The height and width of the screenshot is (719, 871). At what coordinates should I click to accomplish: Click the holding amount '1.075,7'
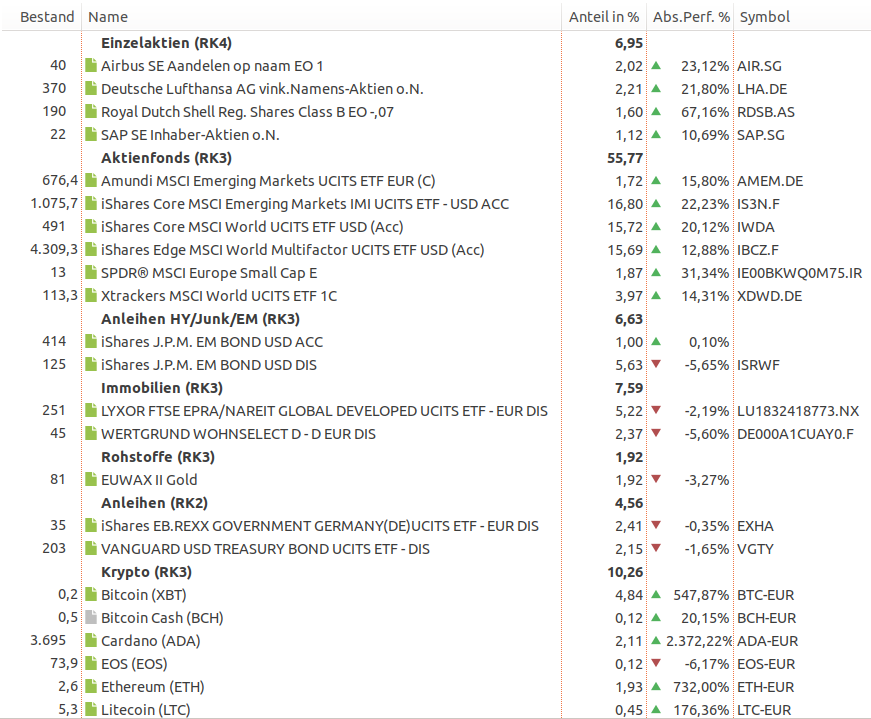(x=54, y=203)
